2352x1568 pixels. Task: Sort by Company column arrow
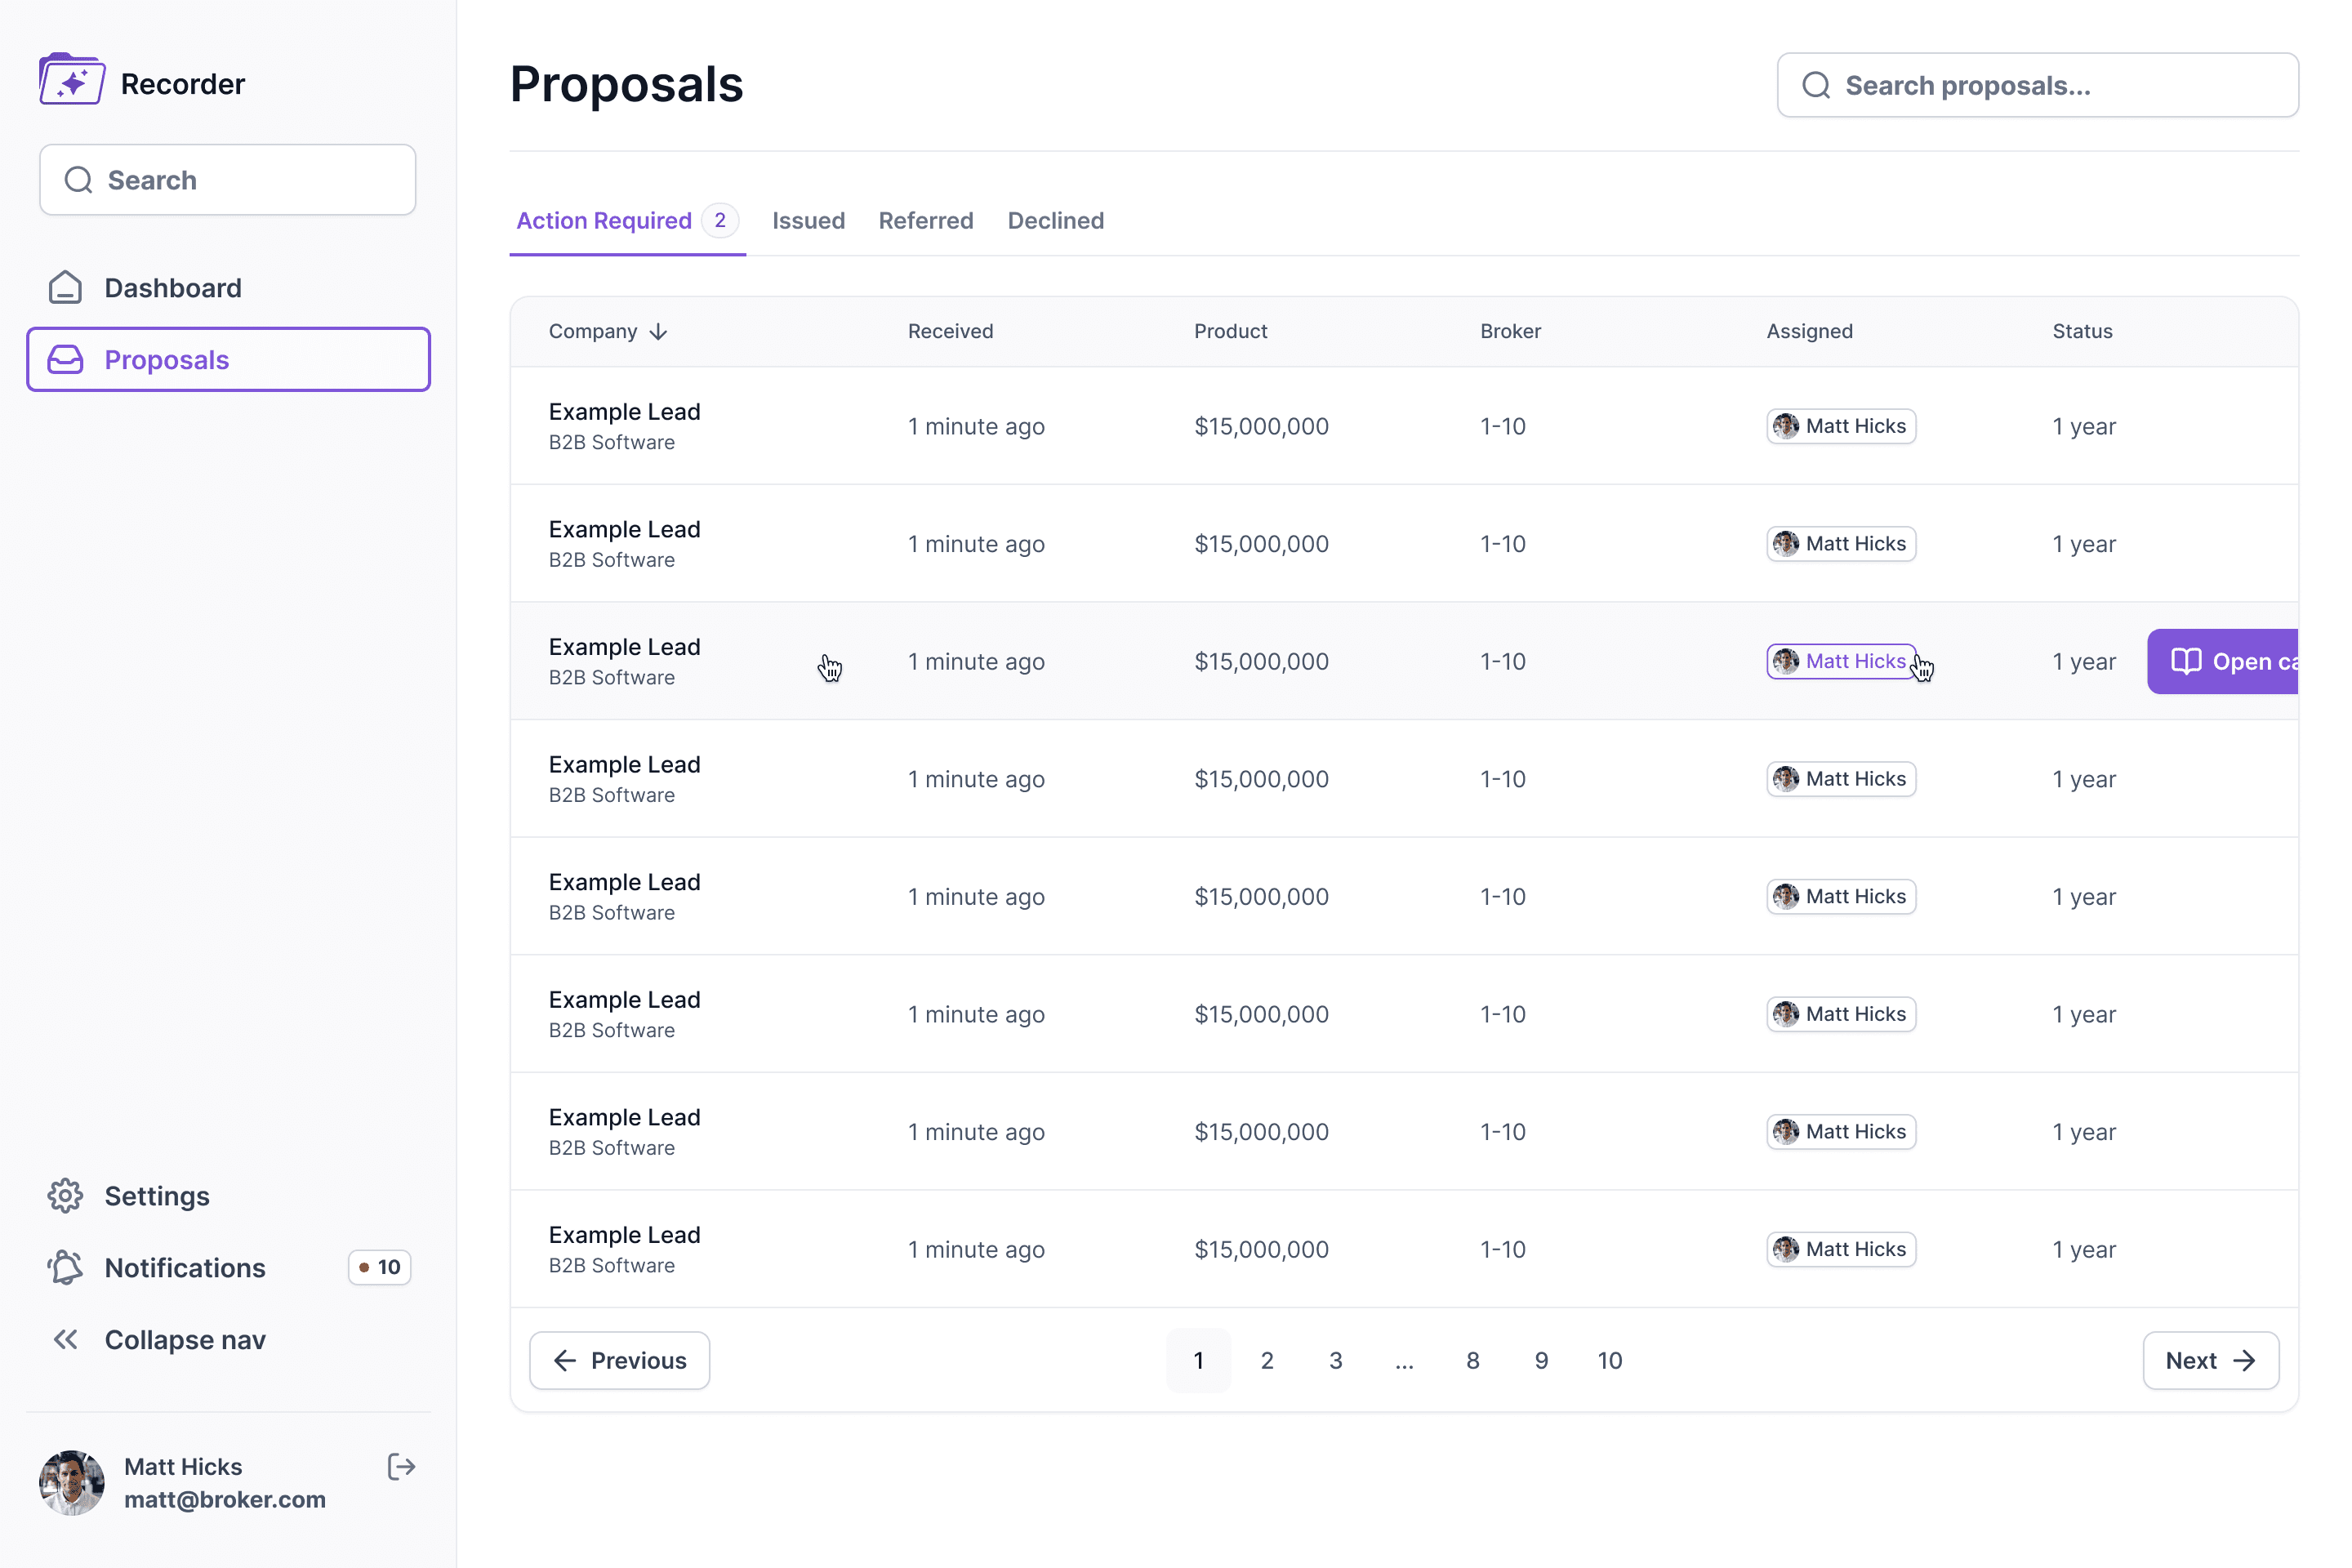[x=658, y=332]
